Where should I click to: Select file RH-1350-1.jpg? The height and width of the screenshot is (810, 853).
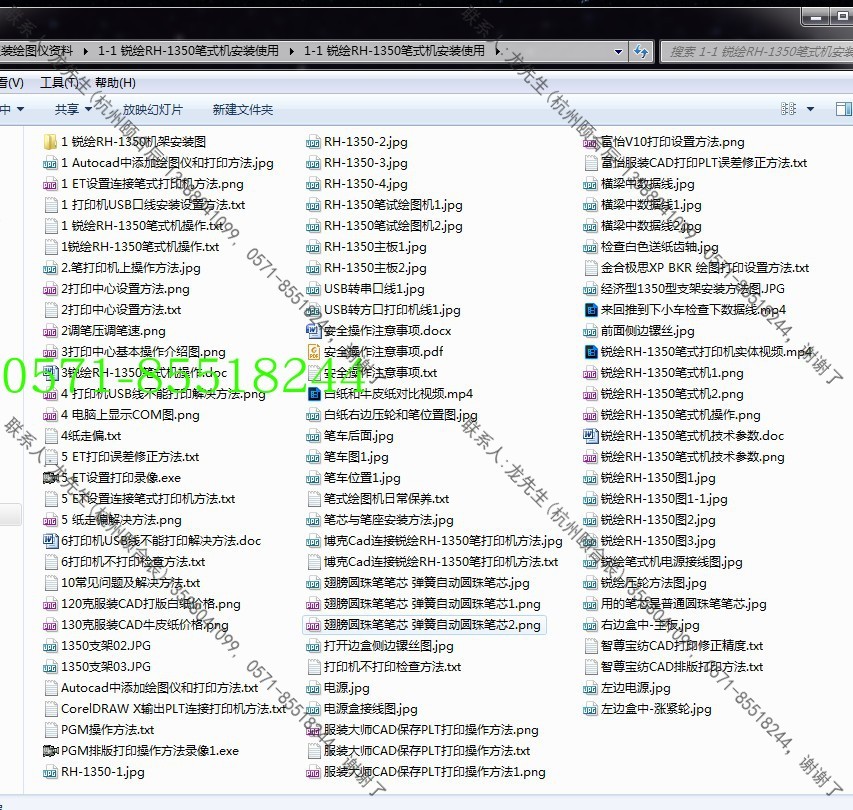point(94,772)
